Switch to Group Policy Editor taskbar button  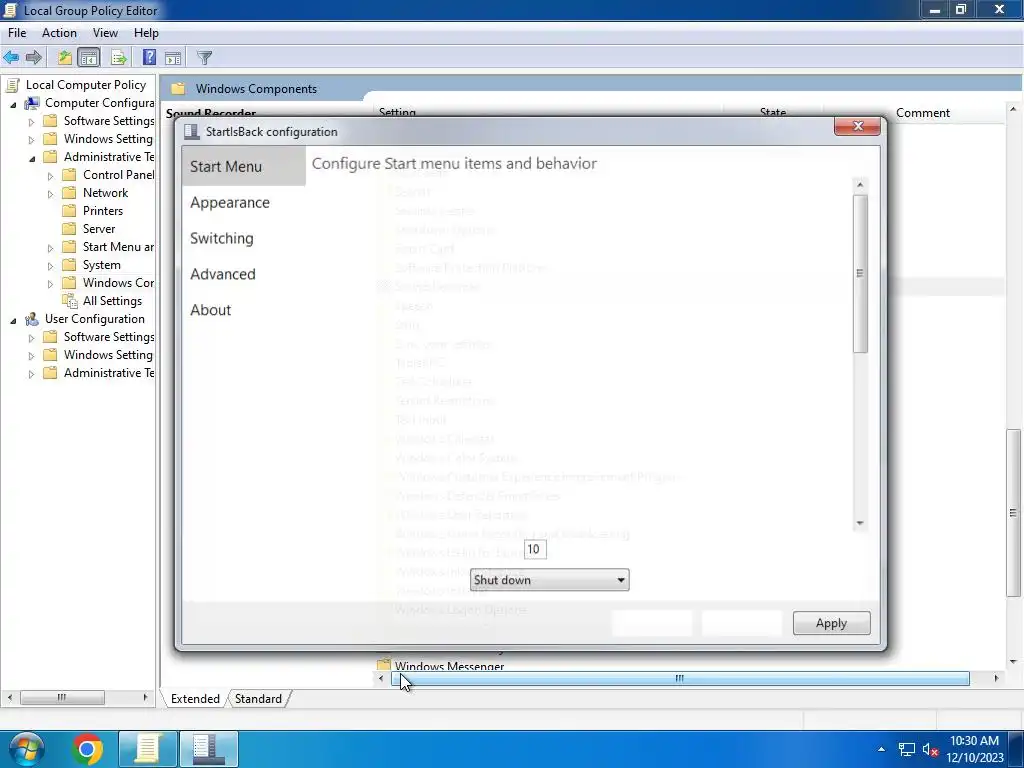click(x=148, y=749)
